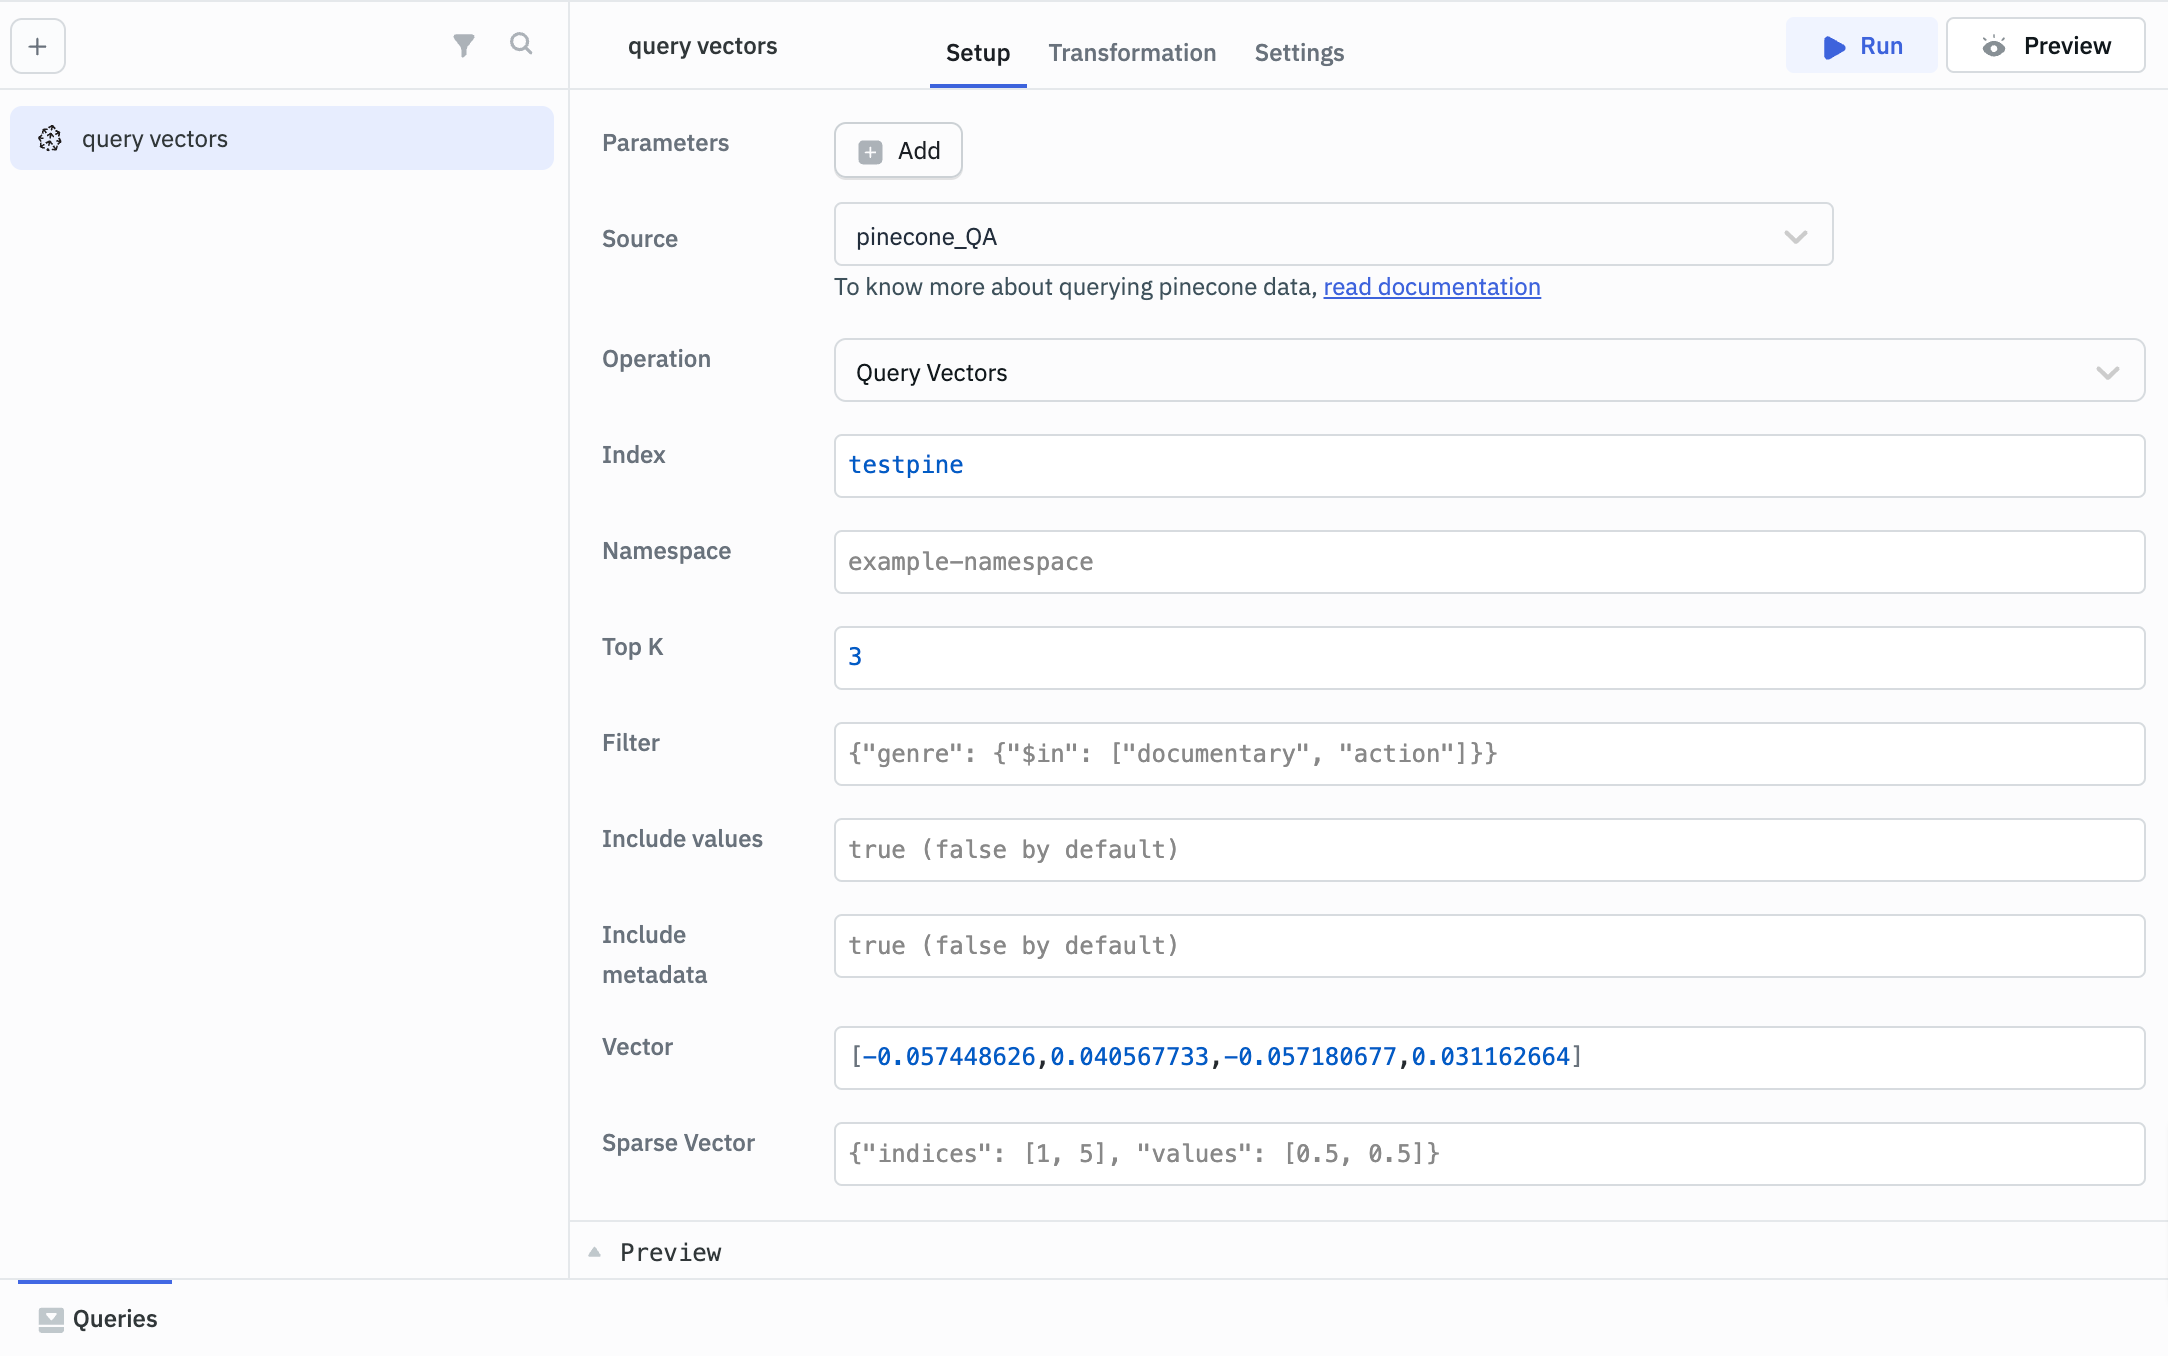Open the Preview panel
This screenshot has height=1356, width=2168.
tap(672, 1253)
